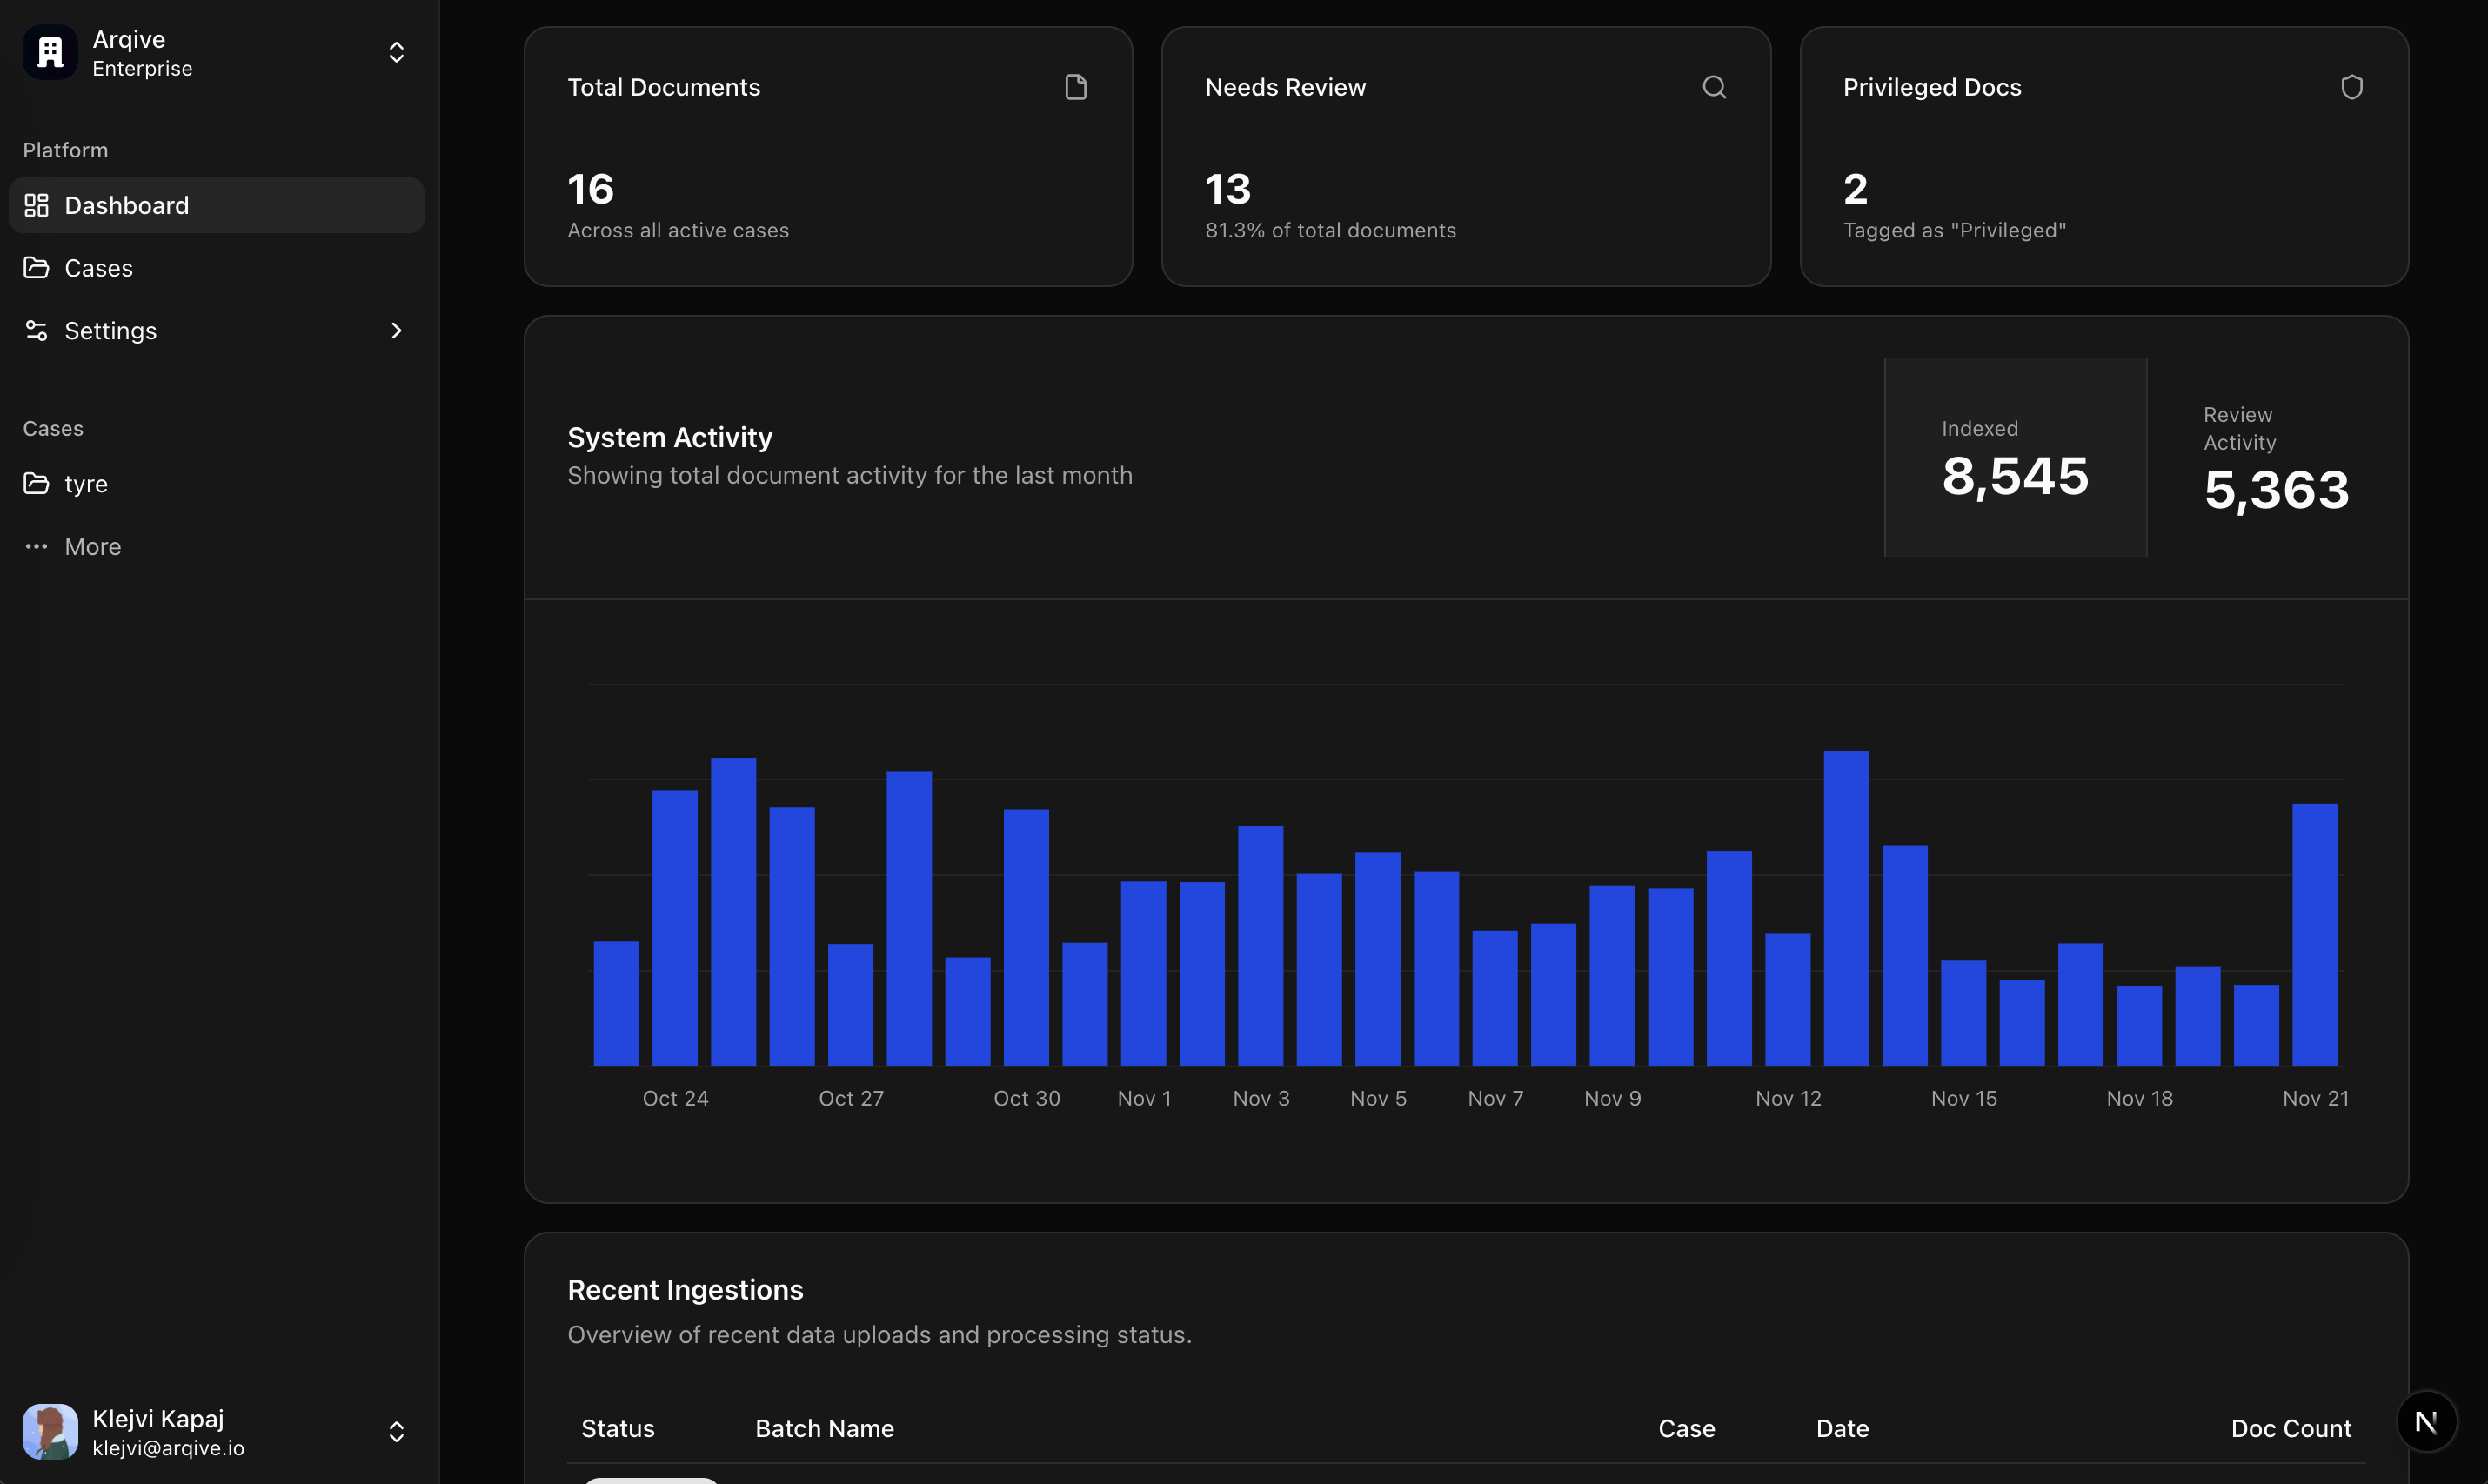Click the sliders icon next to Settings
This screenshot has width=2488, height=1484.
tap(37, 330)
